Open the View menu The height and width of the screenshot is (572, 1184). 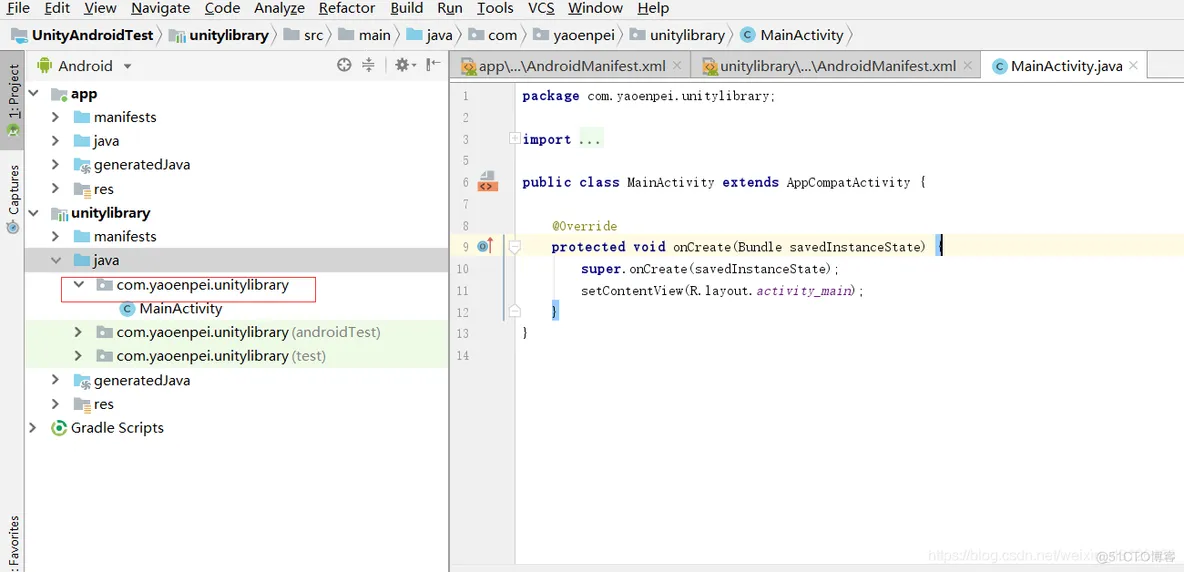tap(100, 8)
